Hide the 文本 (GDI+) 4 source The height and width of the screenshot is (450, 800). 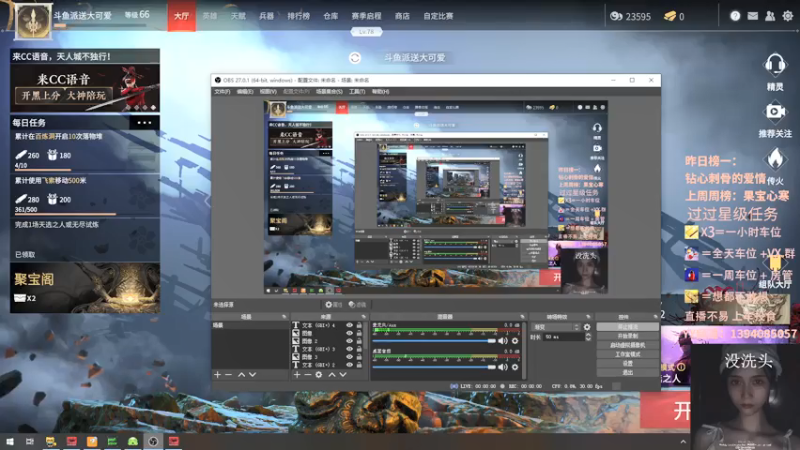pos(349,325)
